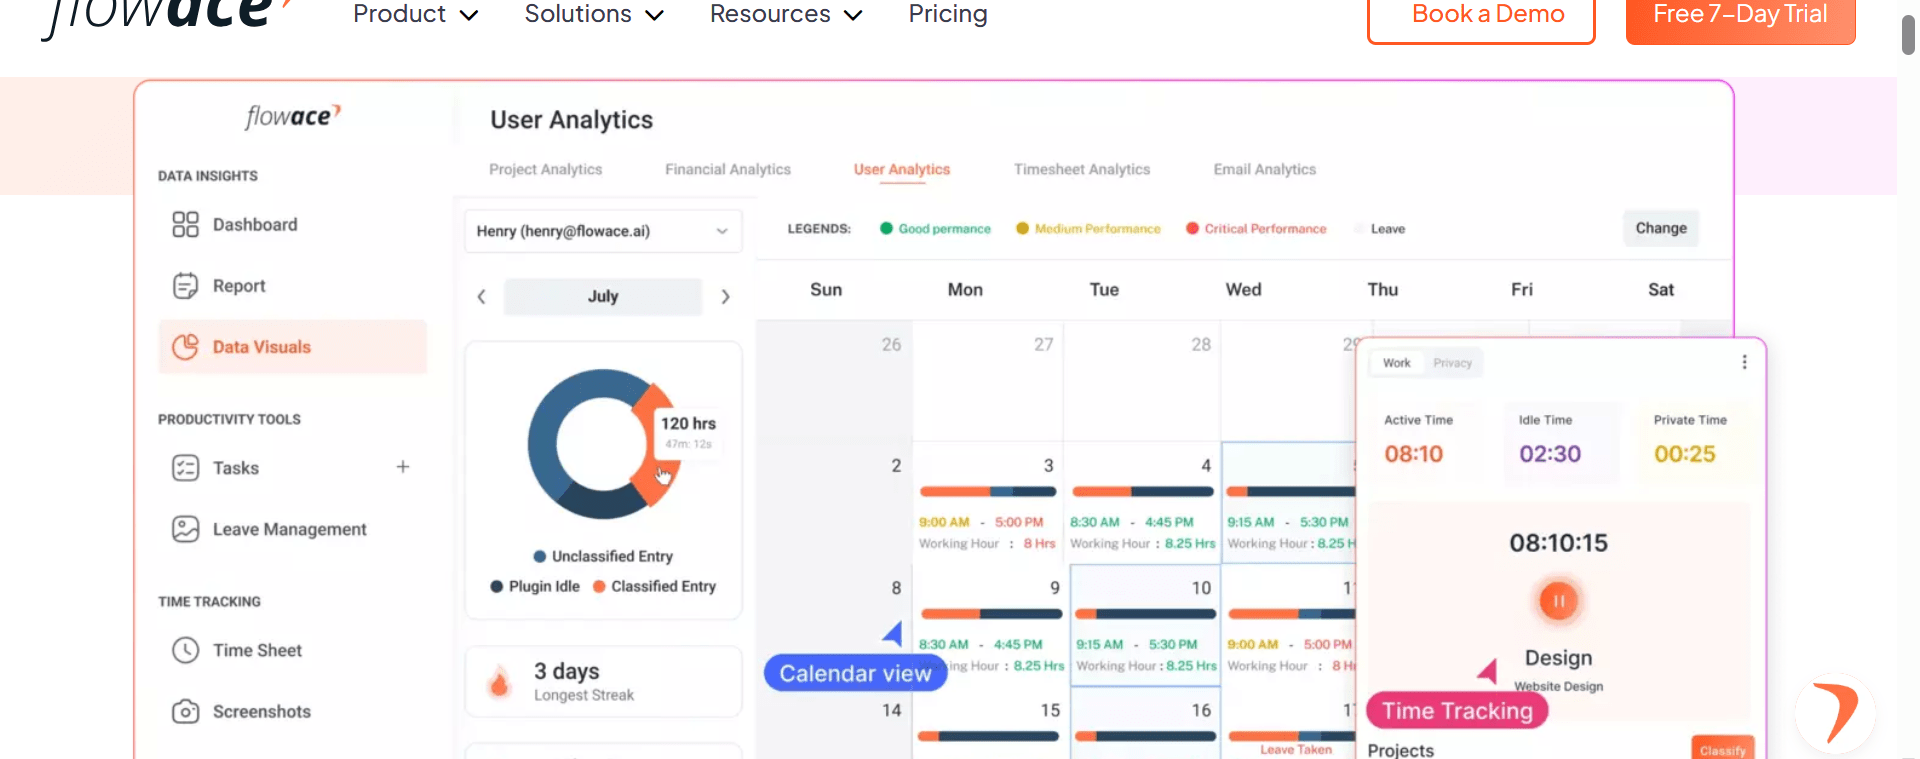
Task: Click the 3 days Longest Streak card
Action: [603, 682]
